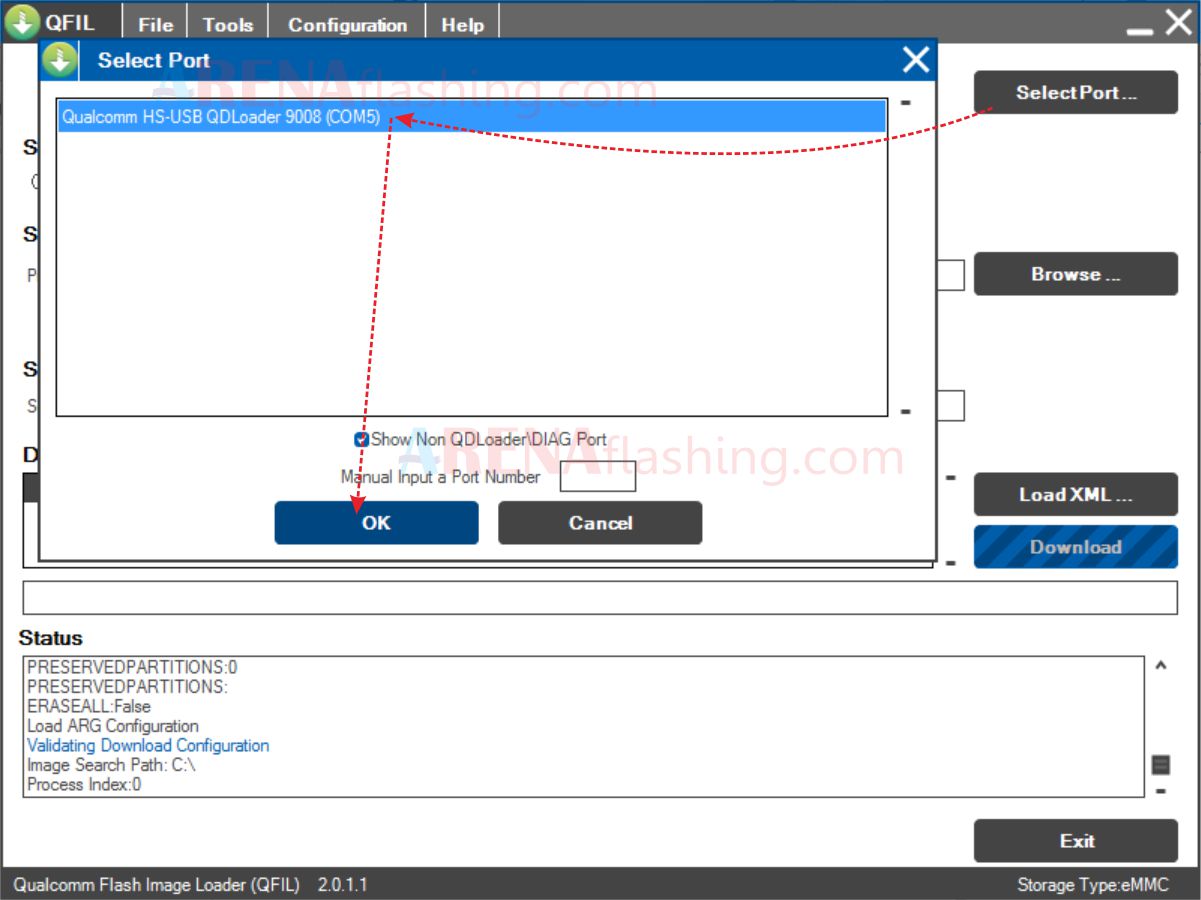Screen dimensions: 1201x900
Task: Click 'Process Index:0' log line
Action: [x=84, y=785]
